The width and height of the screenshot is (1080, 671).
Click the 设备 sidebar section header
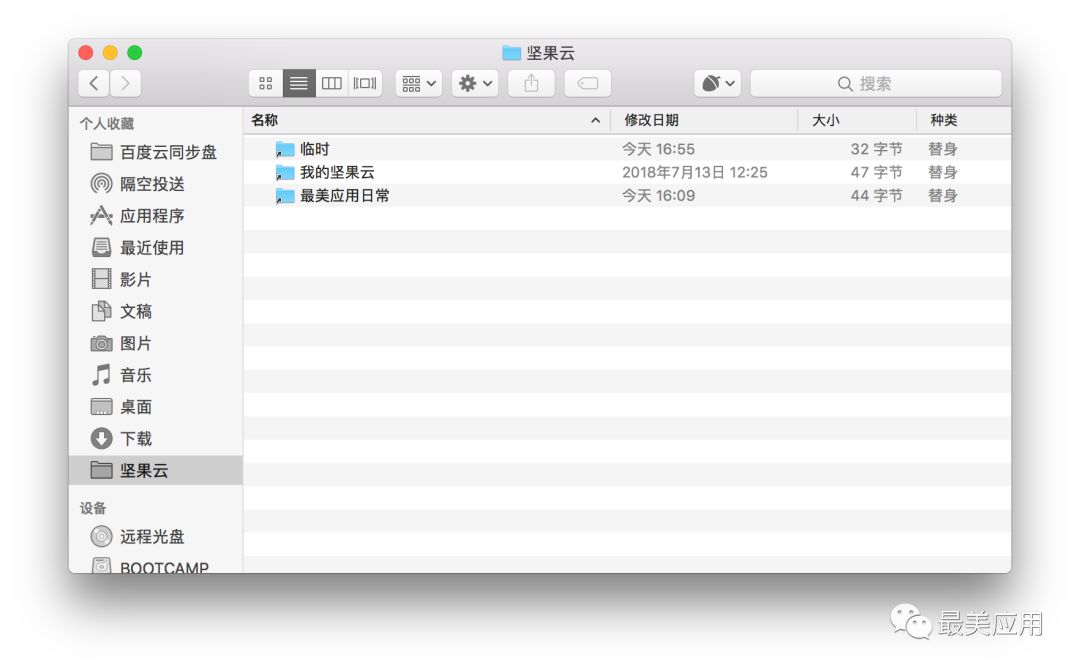[93, 508]
